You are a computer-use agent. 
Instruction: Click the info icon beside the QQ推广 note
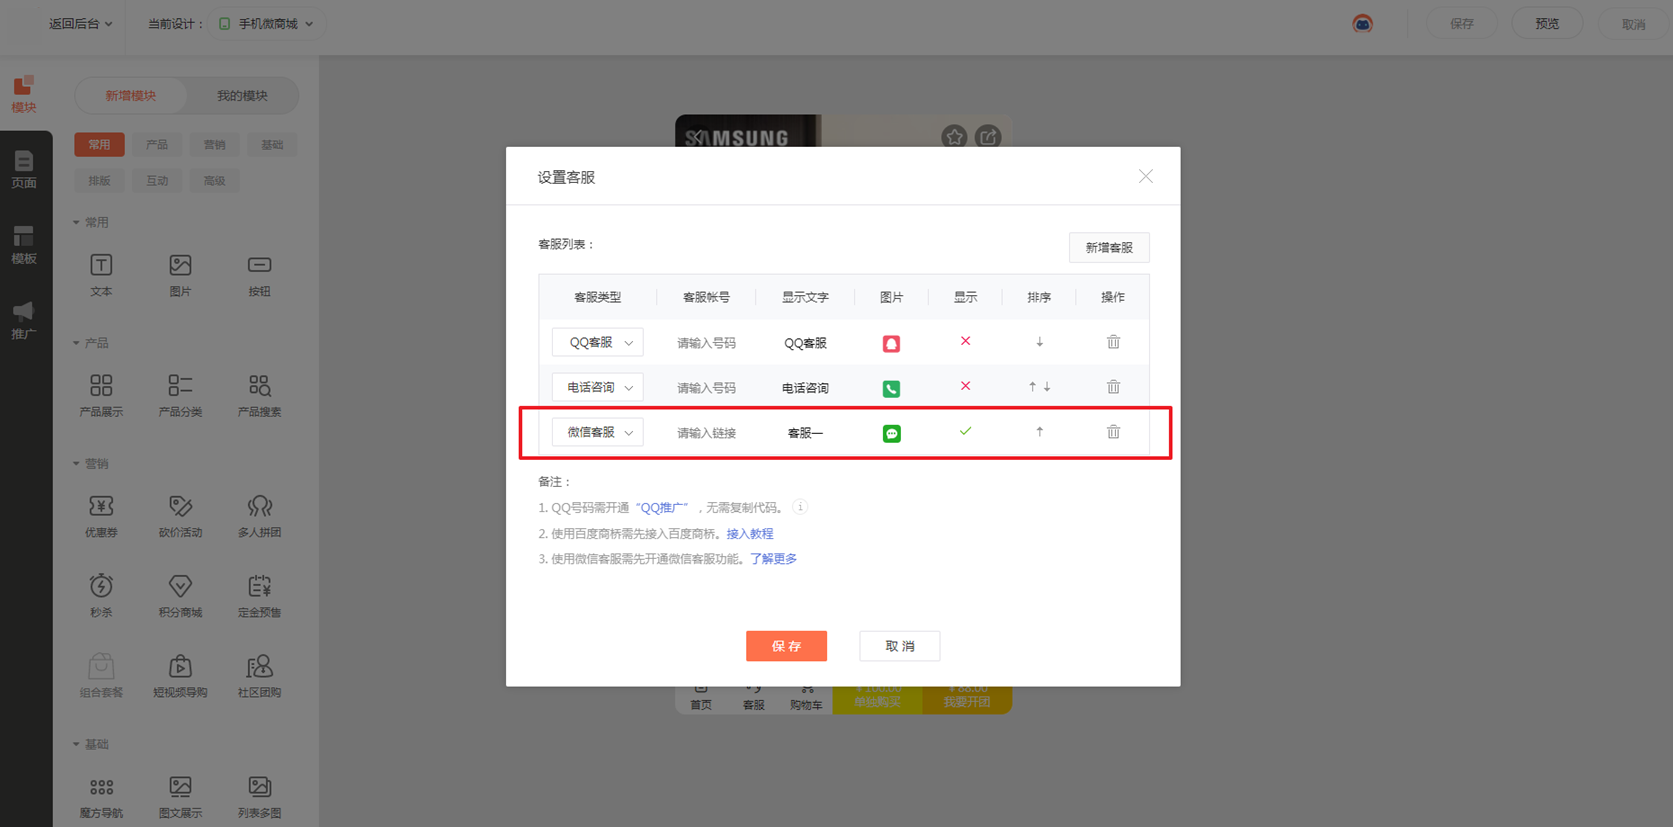coord(800,507)
